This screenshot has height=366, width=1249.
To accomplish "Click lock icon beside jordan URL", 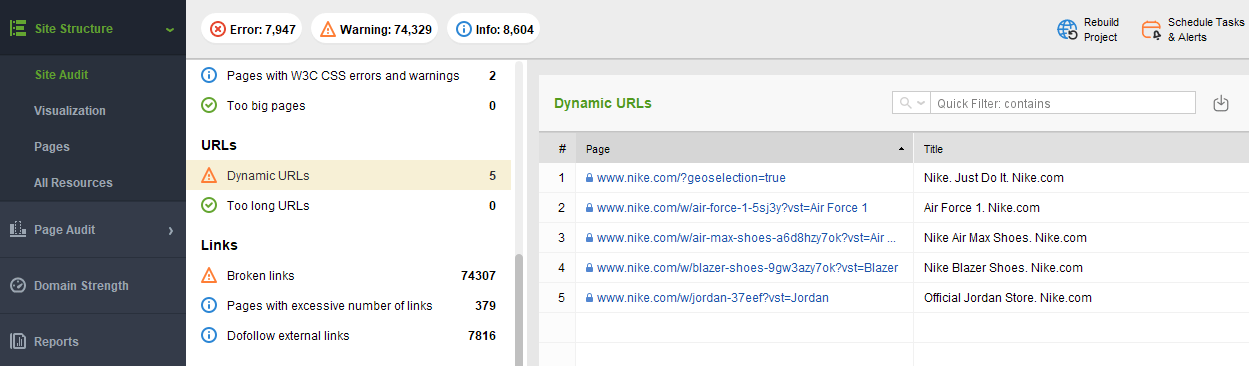I will tap(589, 298).
